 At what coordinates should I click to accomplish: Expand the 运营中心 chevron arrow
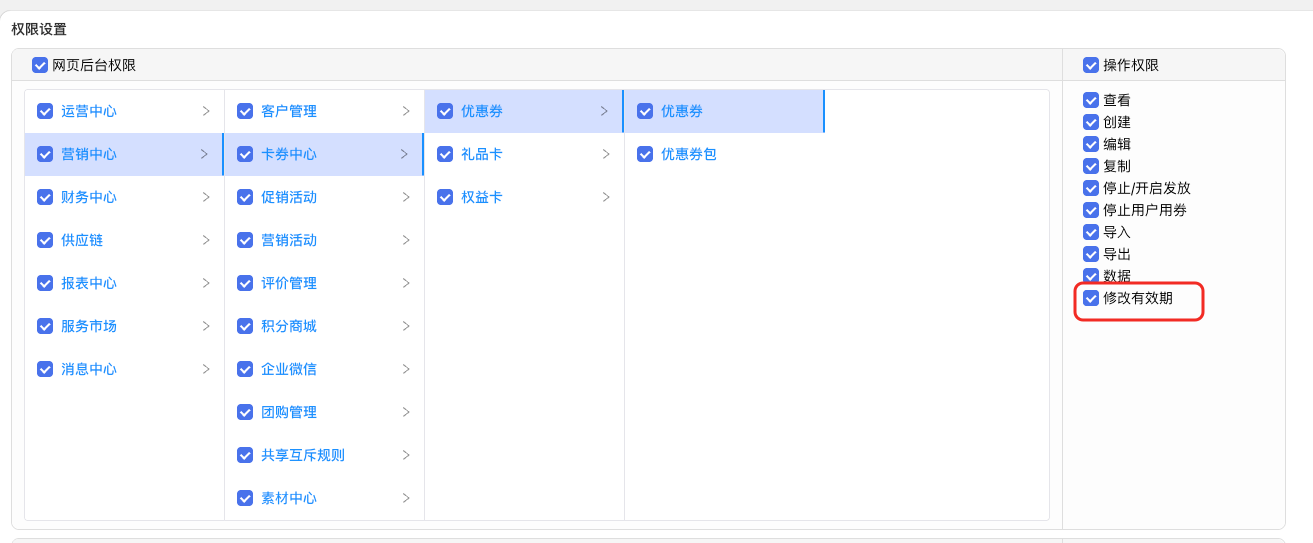205,111
